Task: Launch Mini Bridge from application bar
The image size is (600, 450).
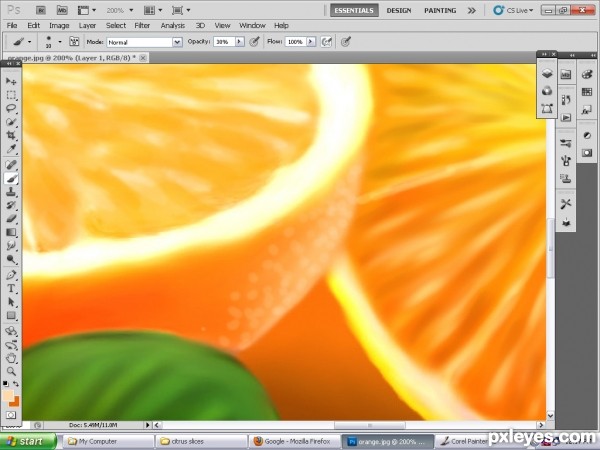Action: click(x=62, y=10)
